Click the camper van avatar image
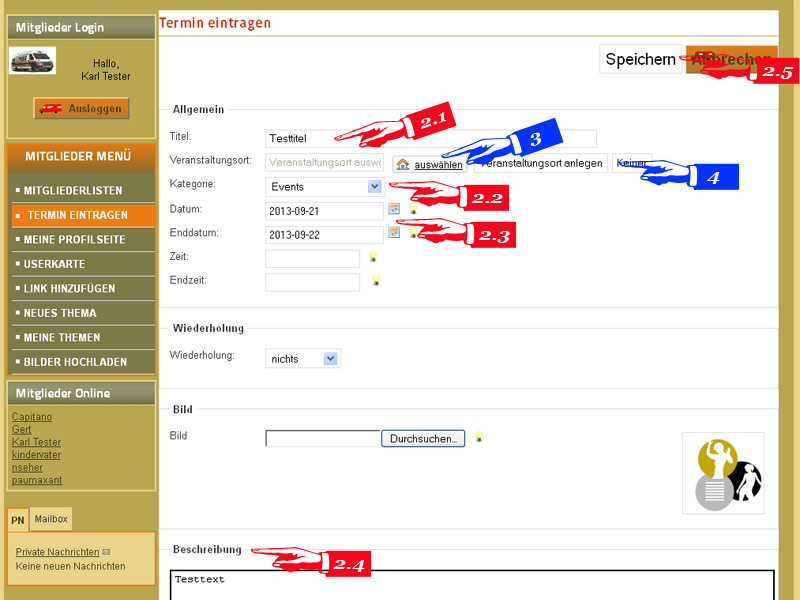This screenshot has height=600, width=800. 33,61
